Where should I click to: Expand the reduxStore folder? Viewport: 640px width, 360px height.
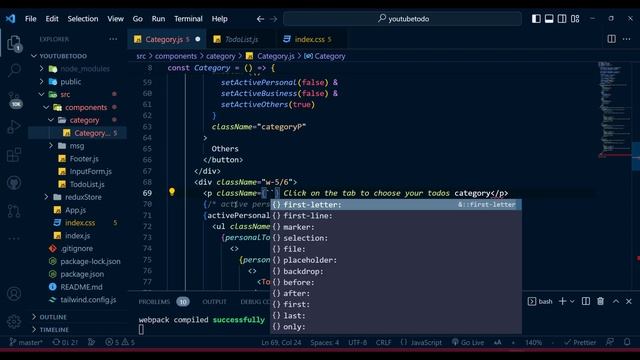click(83, 197)
